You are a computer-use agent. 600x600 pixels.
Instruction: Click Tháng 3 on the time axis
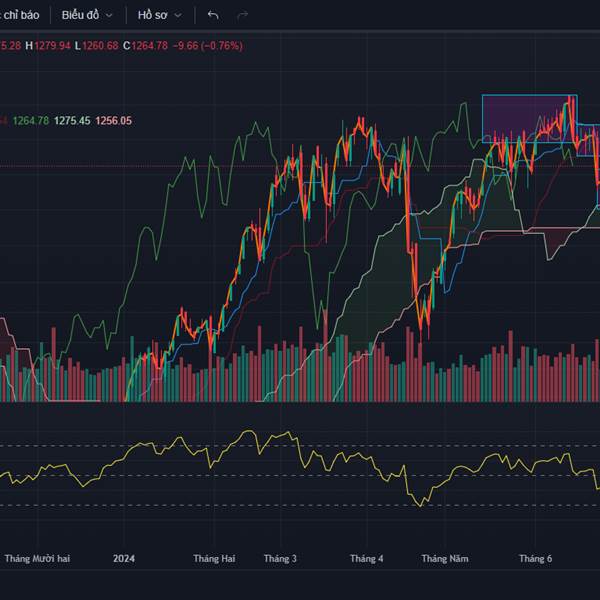tap(280, 558)
